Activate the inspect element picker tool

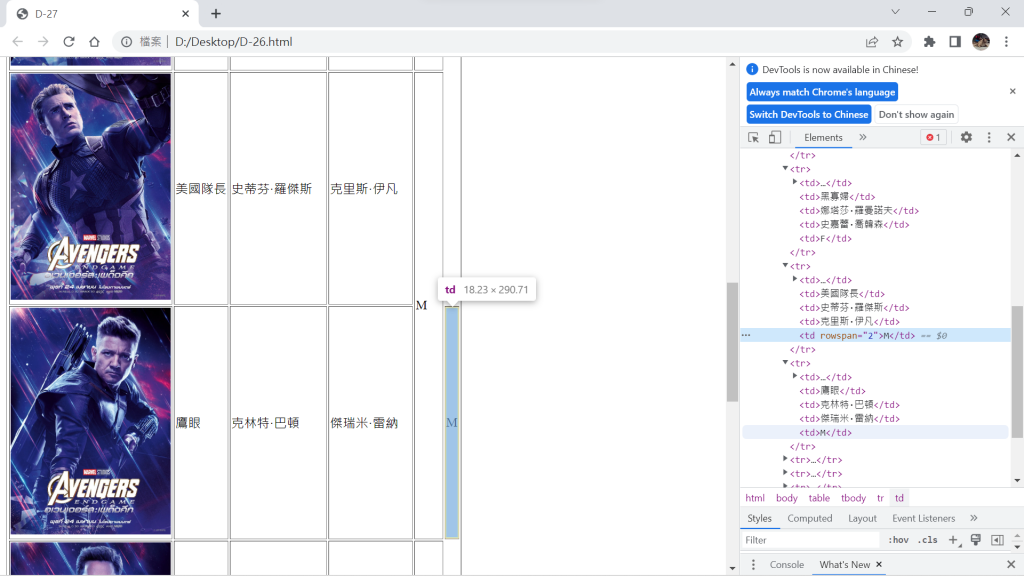coord(754,138)
